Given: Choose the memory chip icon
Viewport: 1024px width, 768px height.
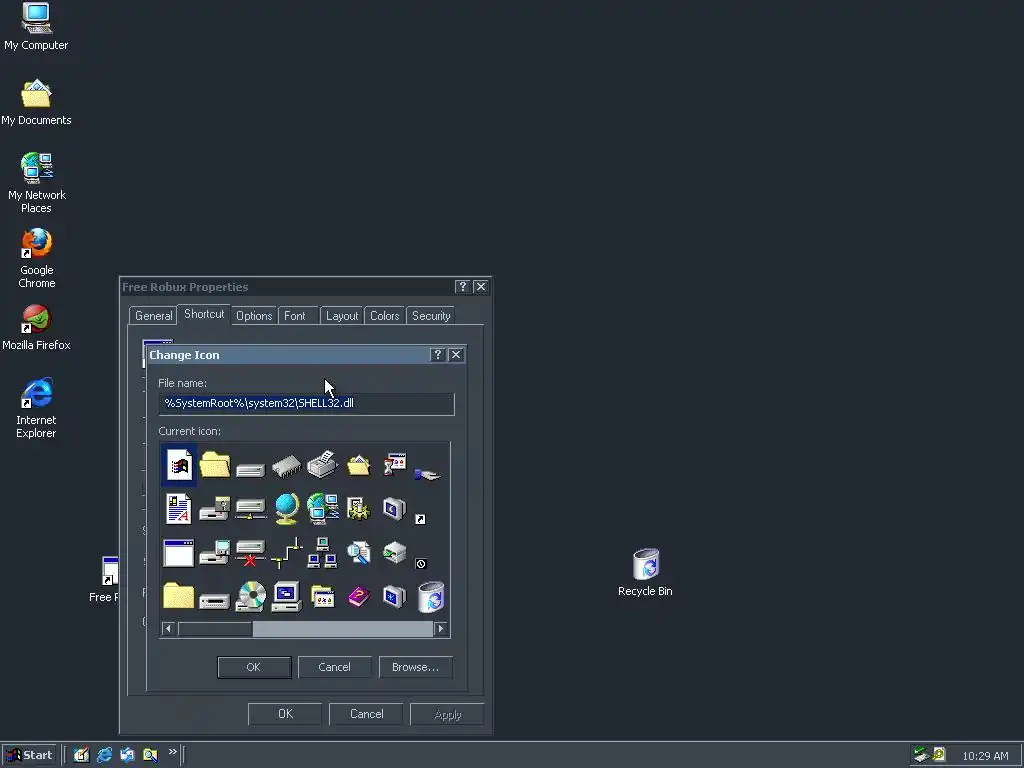Looking at the screenshot, I should (286, 466).
